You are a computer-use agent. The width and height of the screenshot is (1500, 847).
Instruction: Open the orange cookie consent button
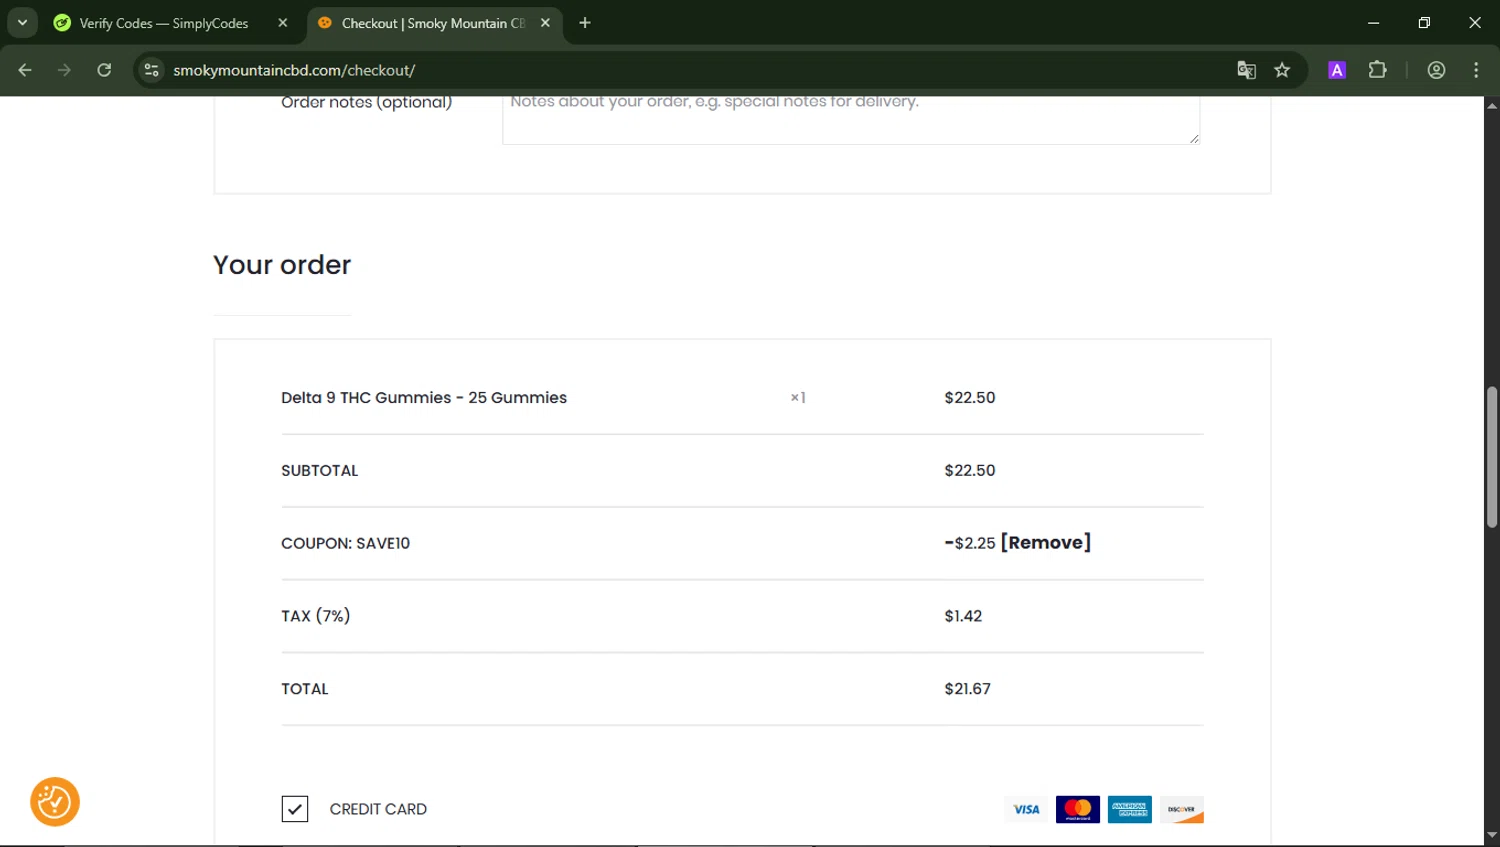pos(55,802)
